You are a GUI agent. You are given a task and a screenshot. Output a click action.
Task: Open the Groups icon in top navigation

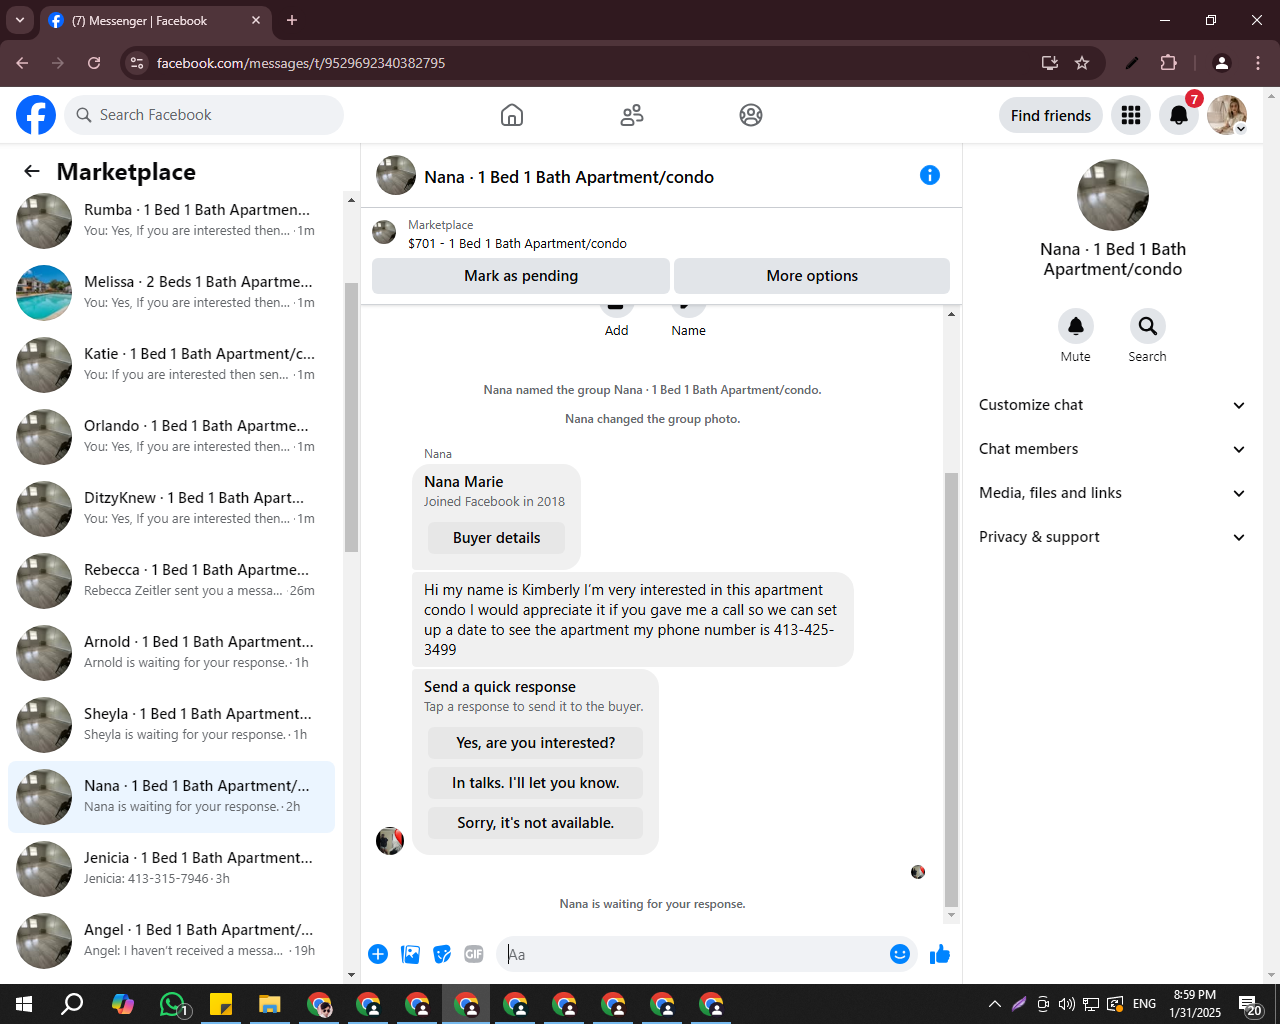point(751,115)
